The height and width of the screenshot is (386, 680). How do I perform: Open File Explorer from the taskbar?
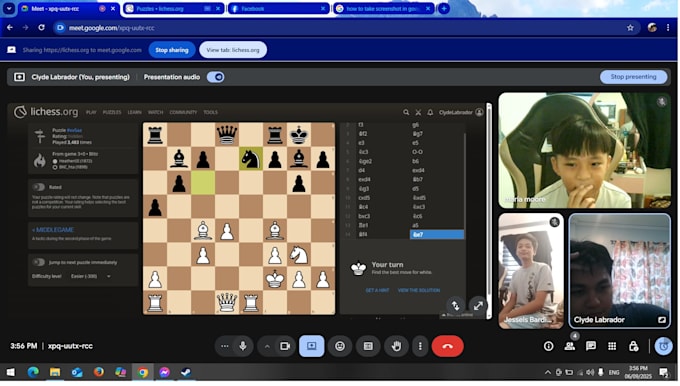55,372
